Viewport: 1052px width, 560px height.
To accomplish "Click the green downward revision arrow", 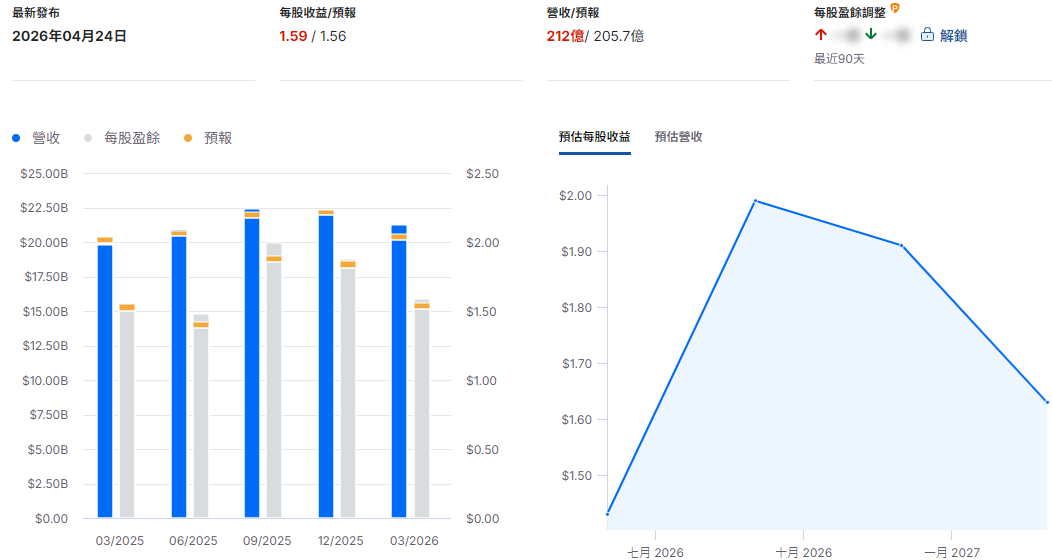I will click(x=871, y=34).
